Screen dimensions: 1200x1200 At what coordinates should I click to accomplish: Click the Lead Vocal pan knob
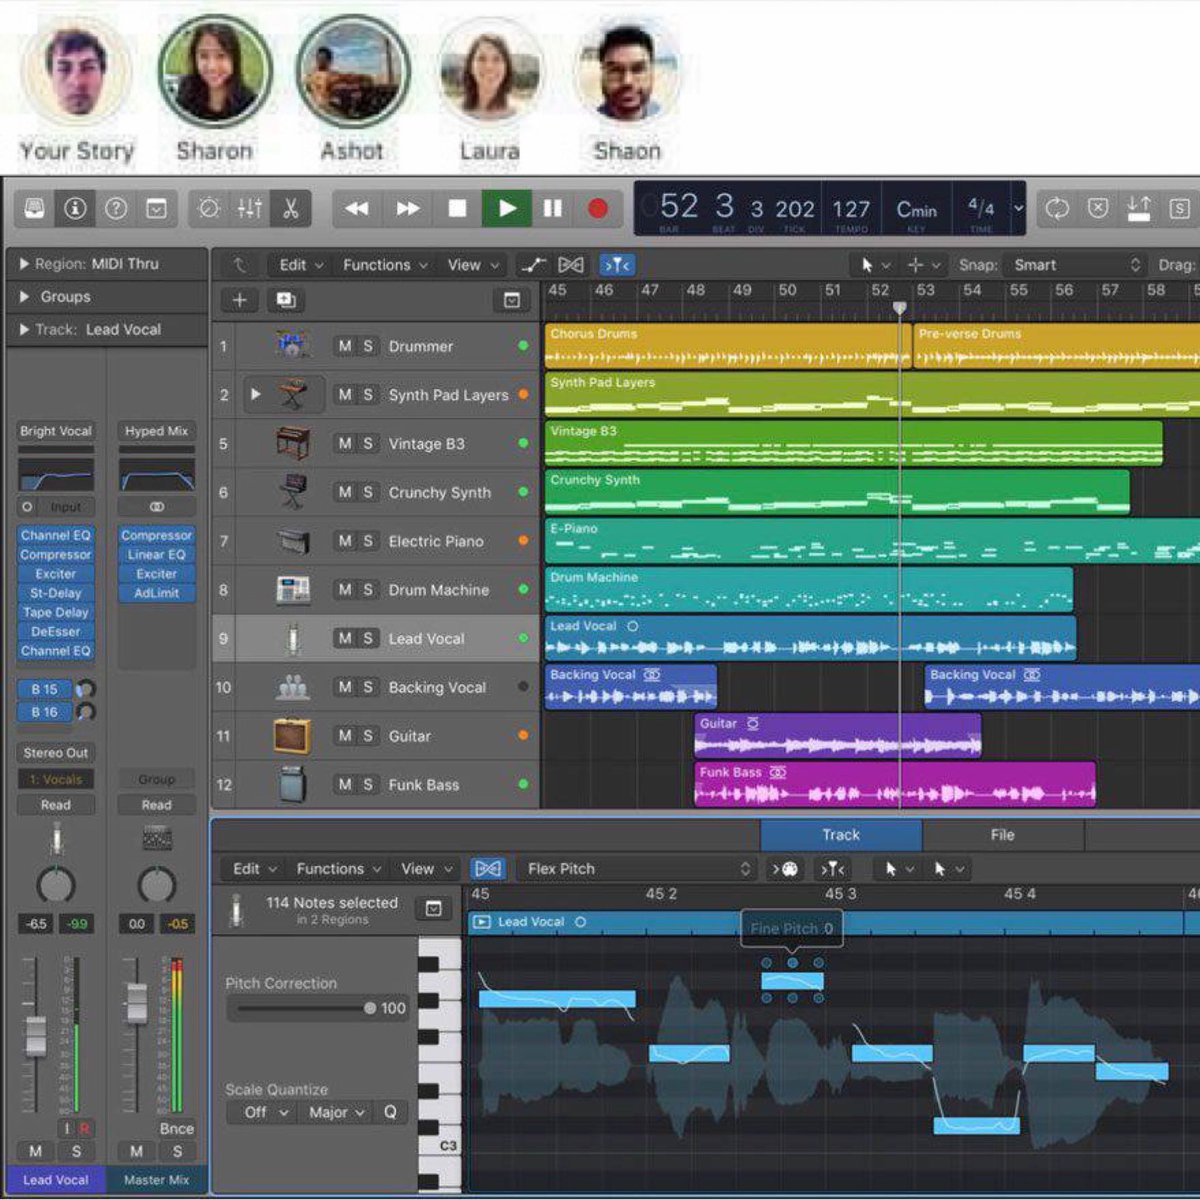(56, 885)
